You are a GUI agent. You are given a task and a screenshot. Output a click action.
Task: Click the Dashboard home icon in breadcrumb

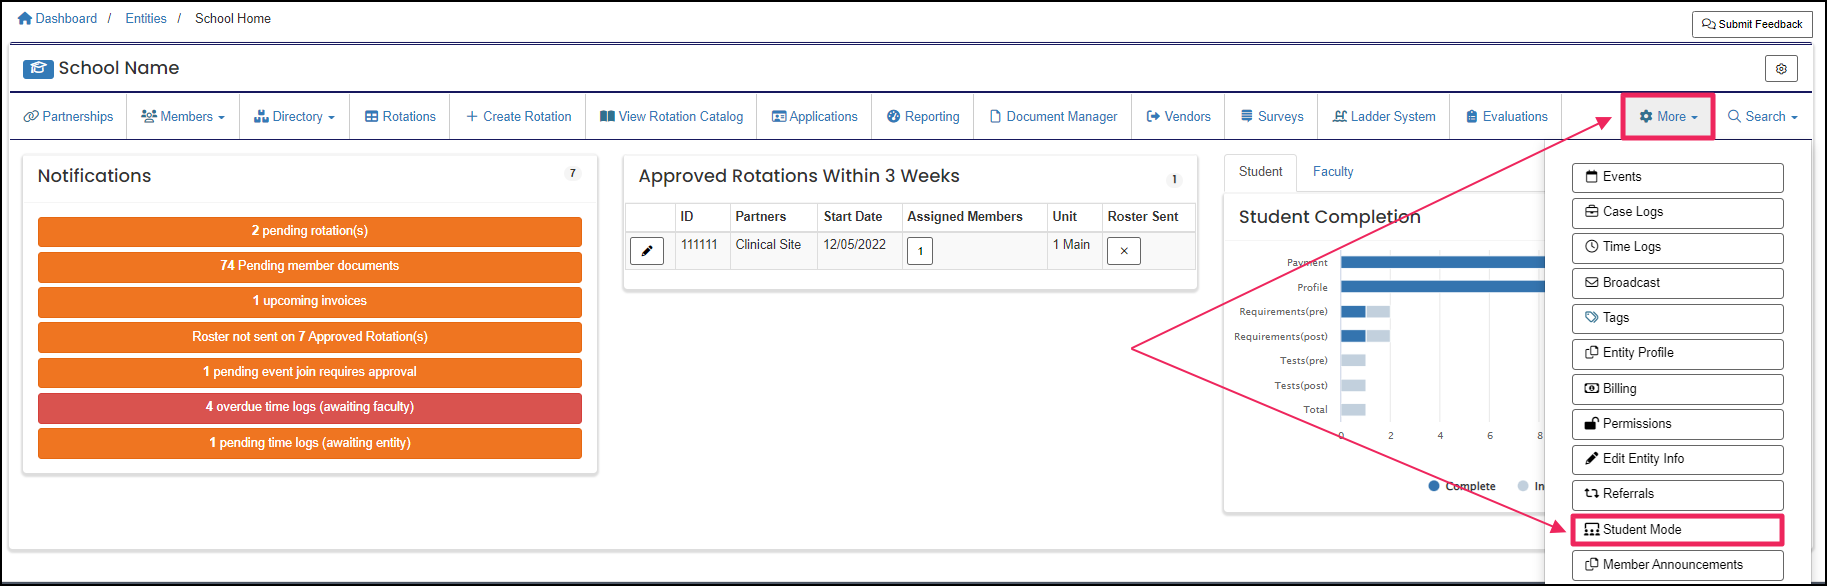(x=25, y=18)
